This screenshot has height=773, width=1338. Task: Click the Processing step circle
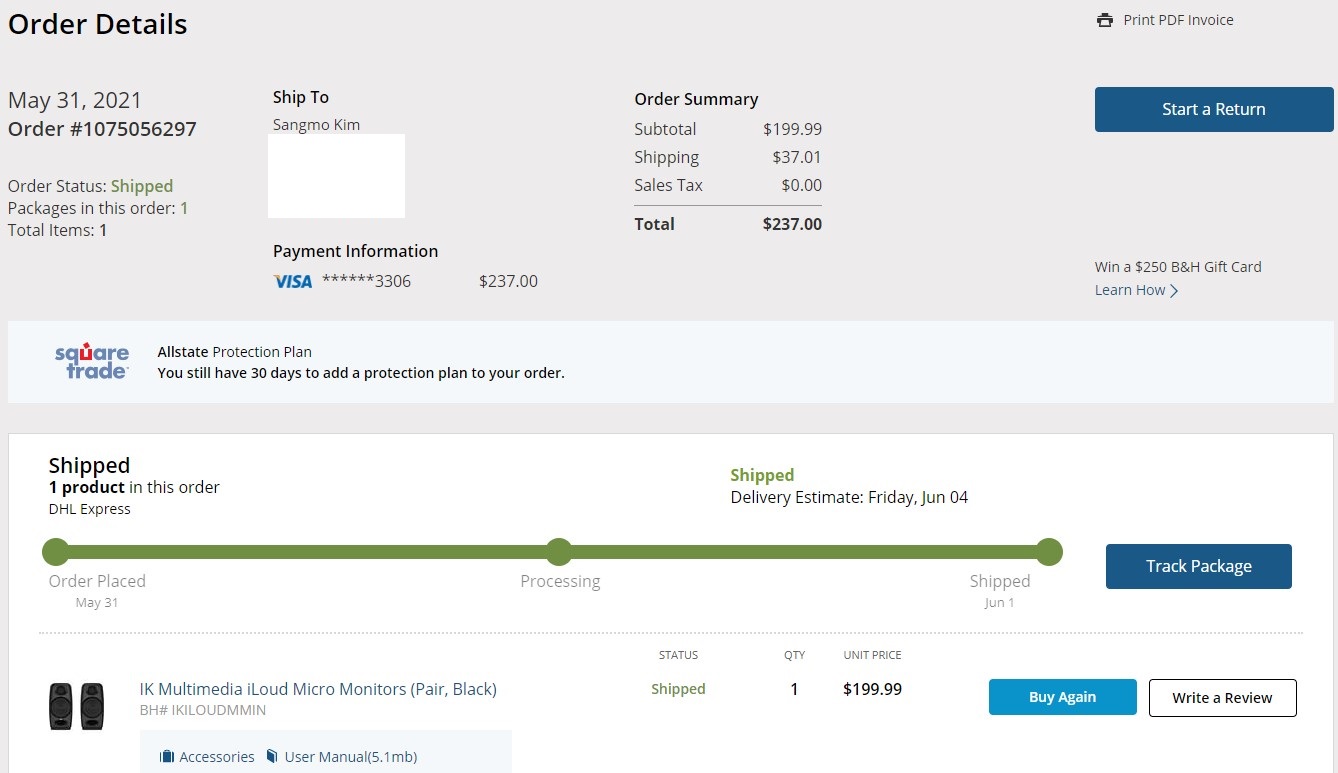point(559,552)
